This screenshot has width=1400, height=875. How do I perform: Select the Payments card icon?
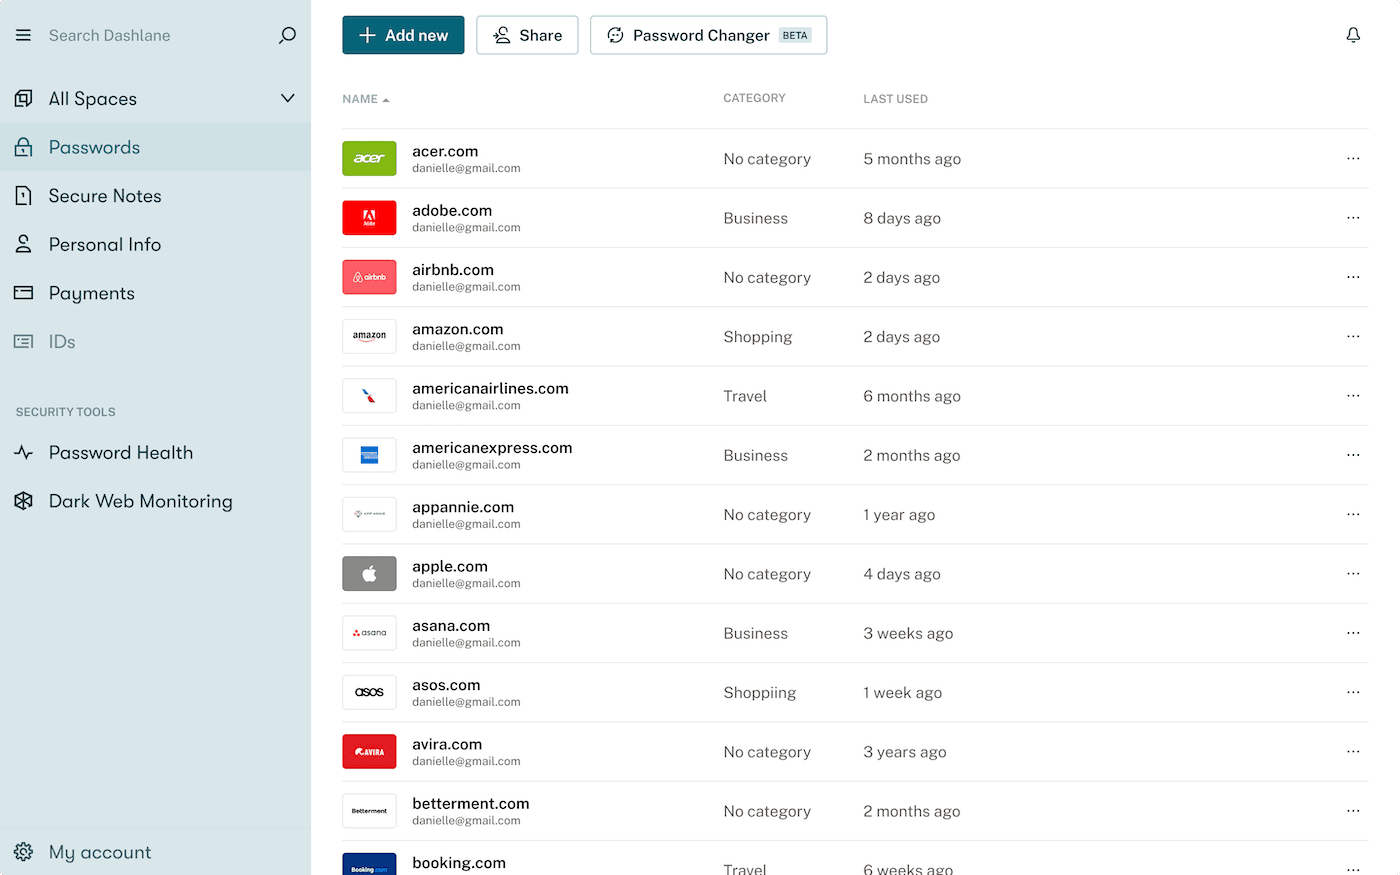click(23, 292)
